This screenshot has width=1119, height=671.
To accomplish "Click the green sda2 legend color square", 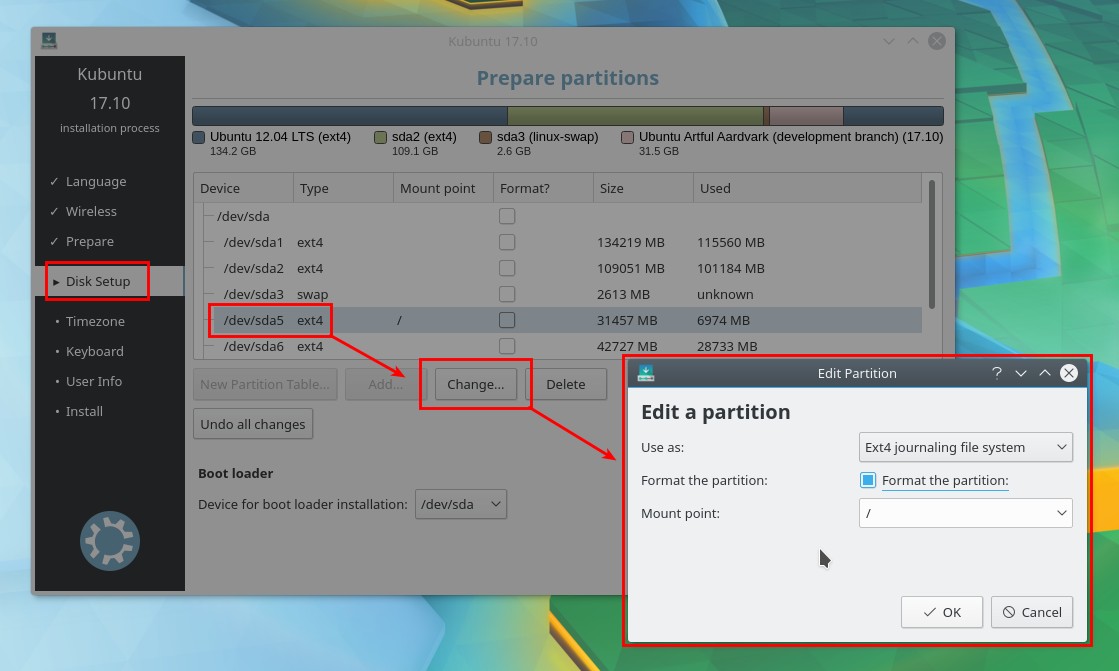I will tap(381, 136).
